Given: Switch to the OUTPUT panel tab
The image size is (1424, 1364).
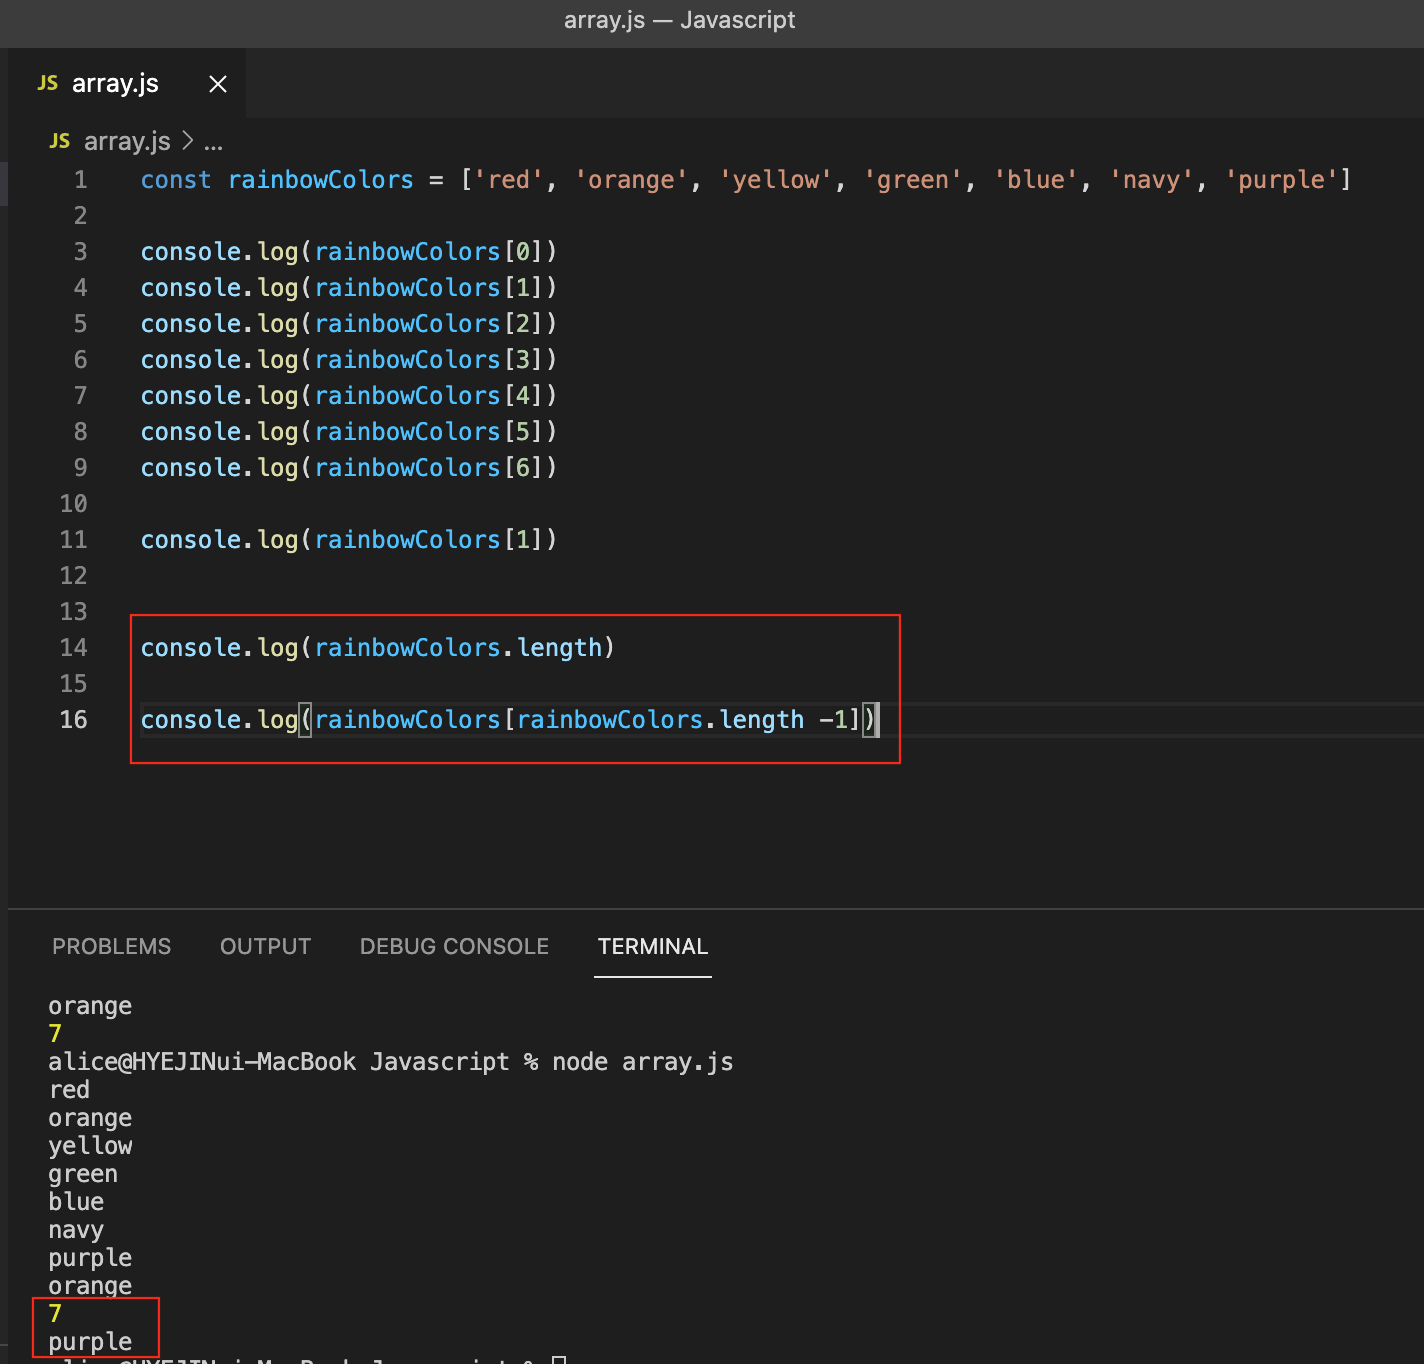Looking at the screenshot, I should 266,946.
